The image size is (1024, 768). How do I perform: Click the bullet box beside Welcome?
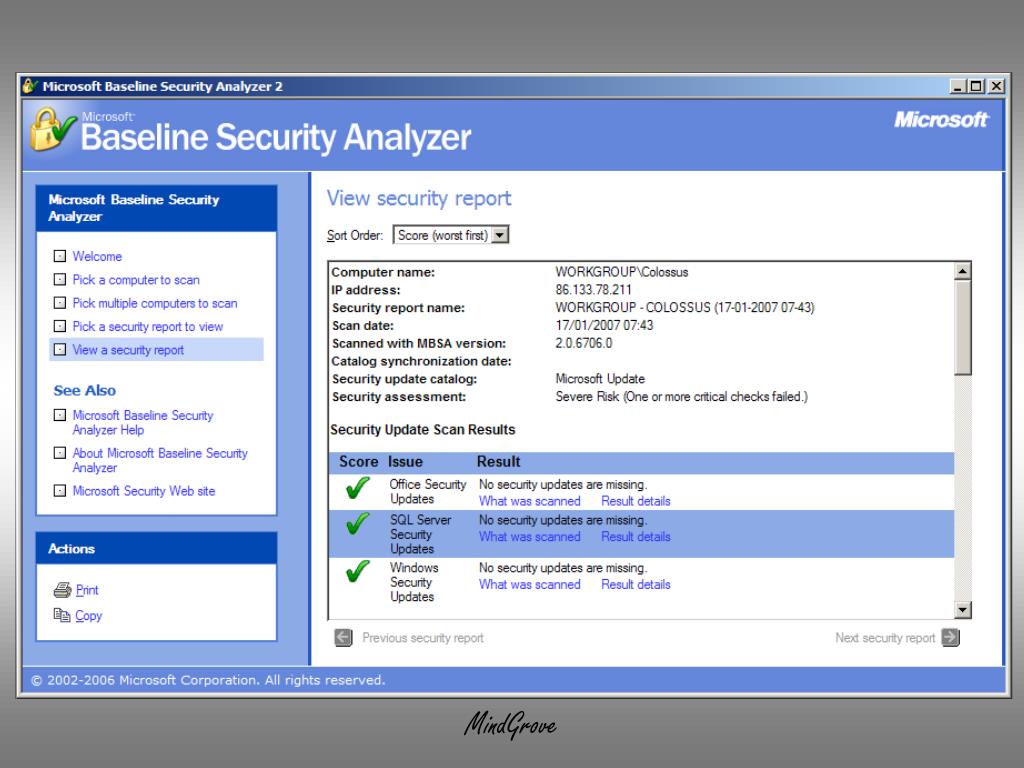[x=59, y=256]
